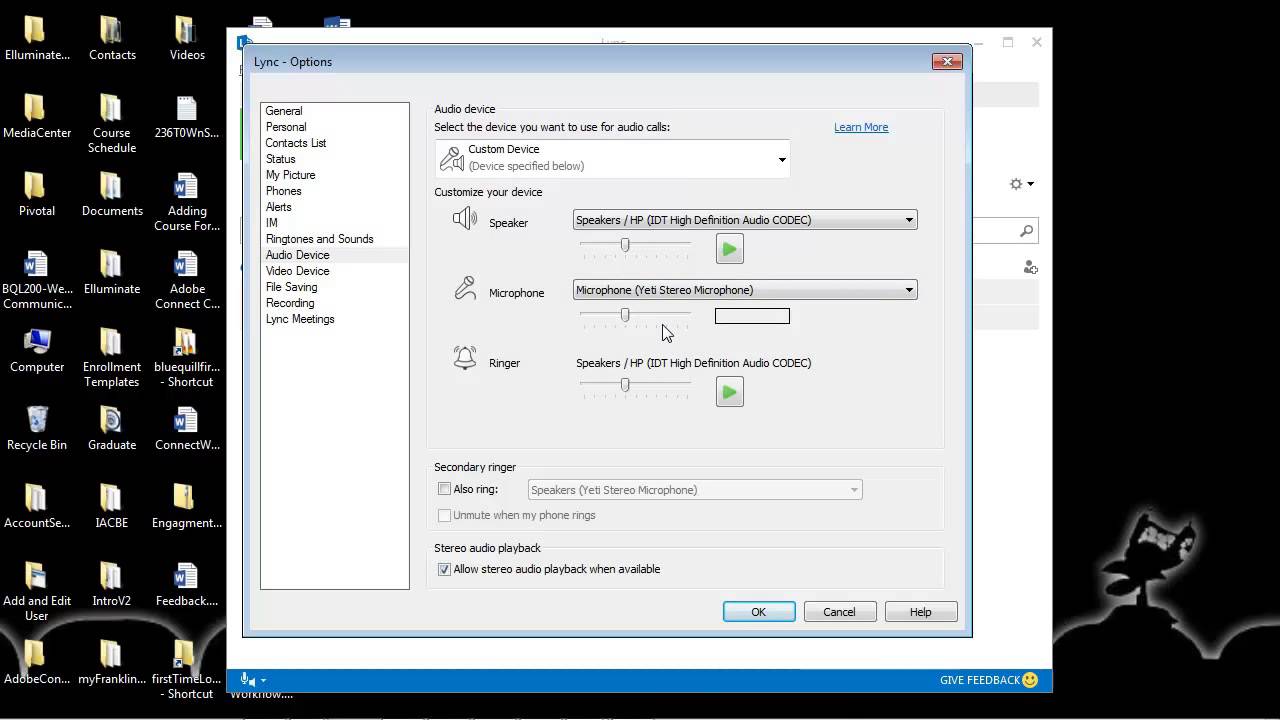Open the Graduate desktop folder
This screenshot has height=720, width=1280.
coord(112,429)
